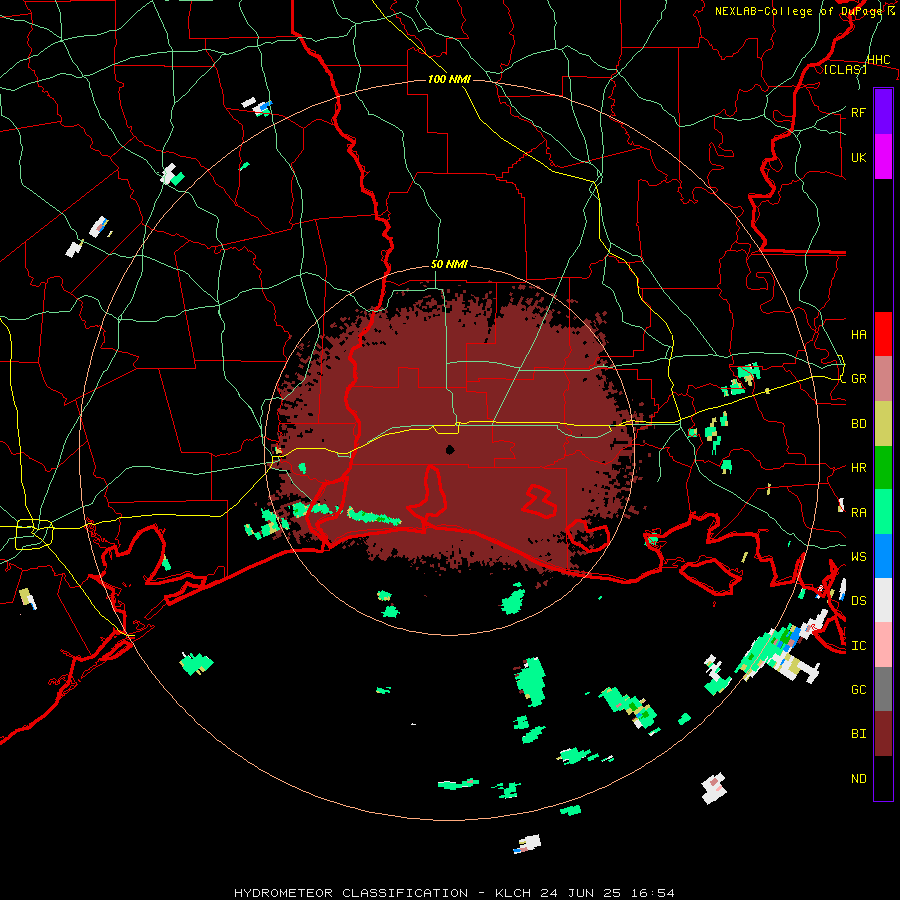Click the HA legend label

click(x=859, y=335)
